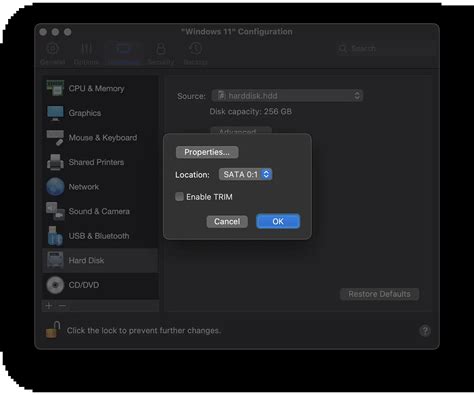Select Network globe icon
474x395 pixels.
(55, 187)
